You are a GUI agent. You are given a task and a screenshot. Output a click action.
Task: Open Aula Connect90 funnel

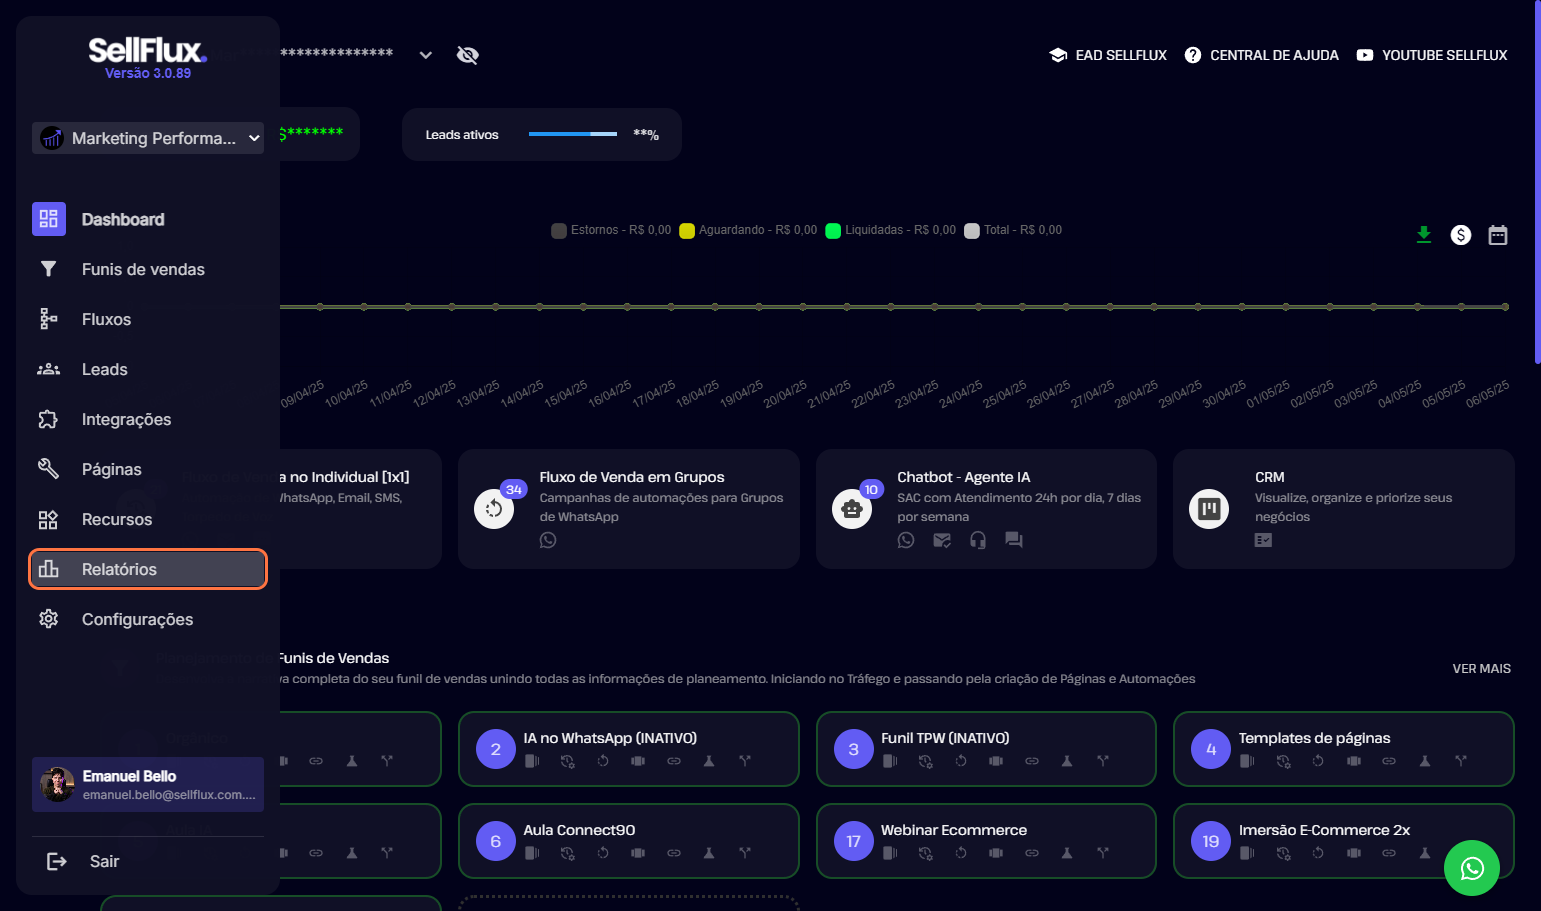628,841
